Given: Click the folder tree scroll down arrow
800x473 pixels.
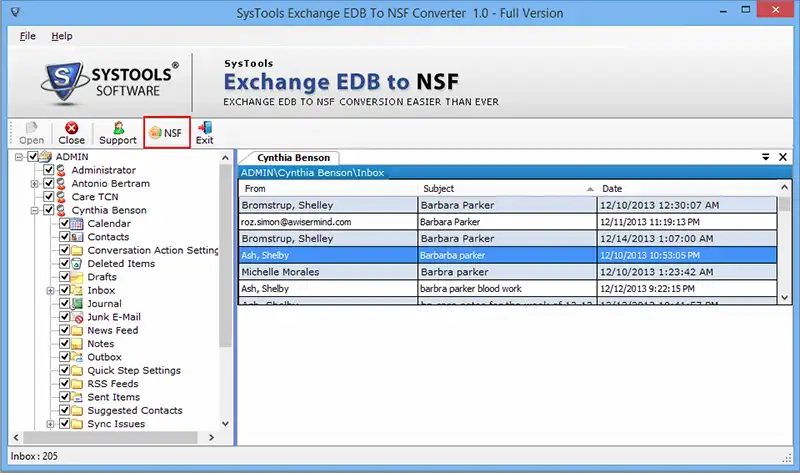Looking at the screenshot, I should [226, 424].
